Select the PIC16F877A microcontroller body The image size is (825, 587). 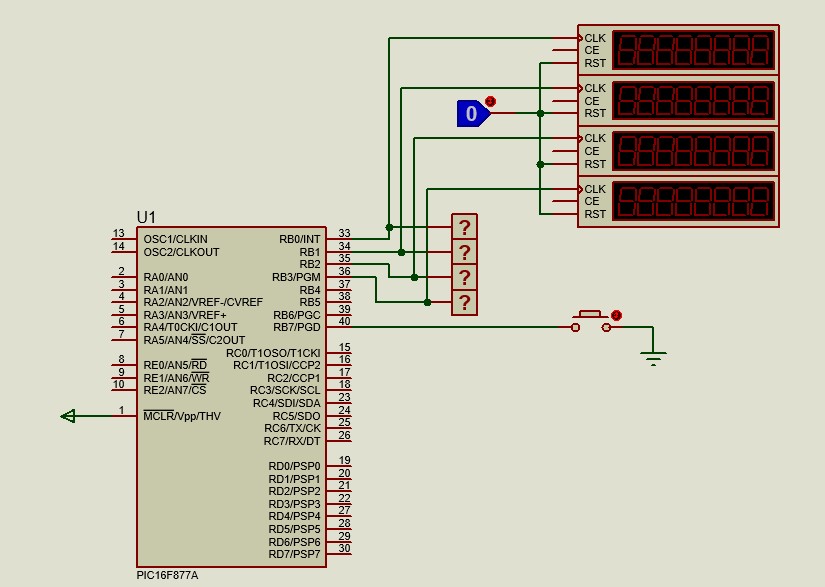232,397
